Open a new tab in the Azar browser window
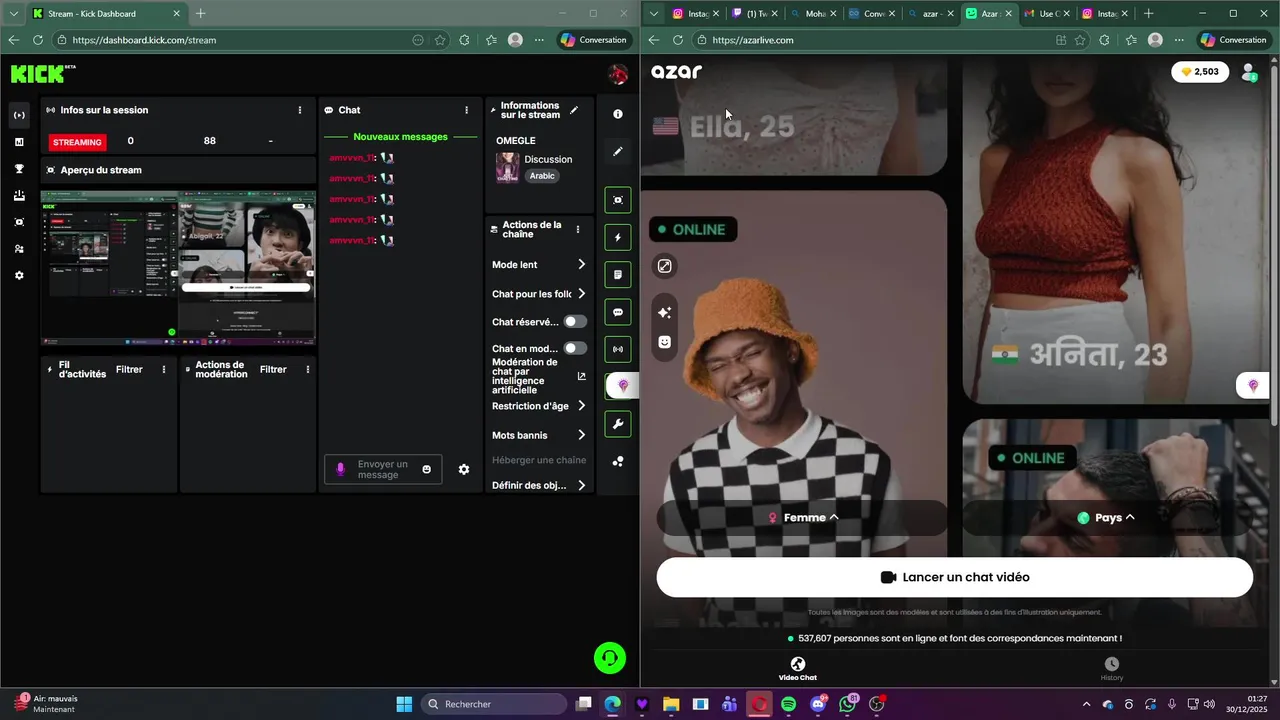This screenshot has height=720, width=1280. 1148,14
